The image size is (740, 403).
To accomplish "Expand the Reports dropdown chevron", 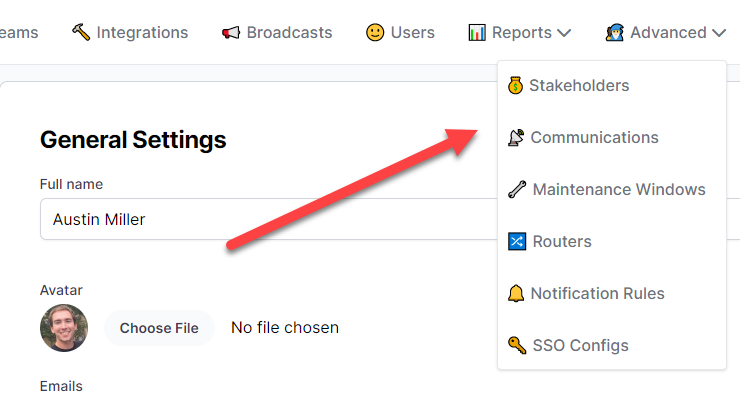I will pos(564,33).
